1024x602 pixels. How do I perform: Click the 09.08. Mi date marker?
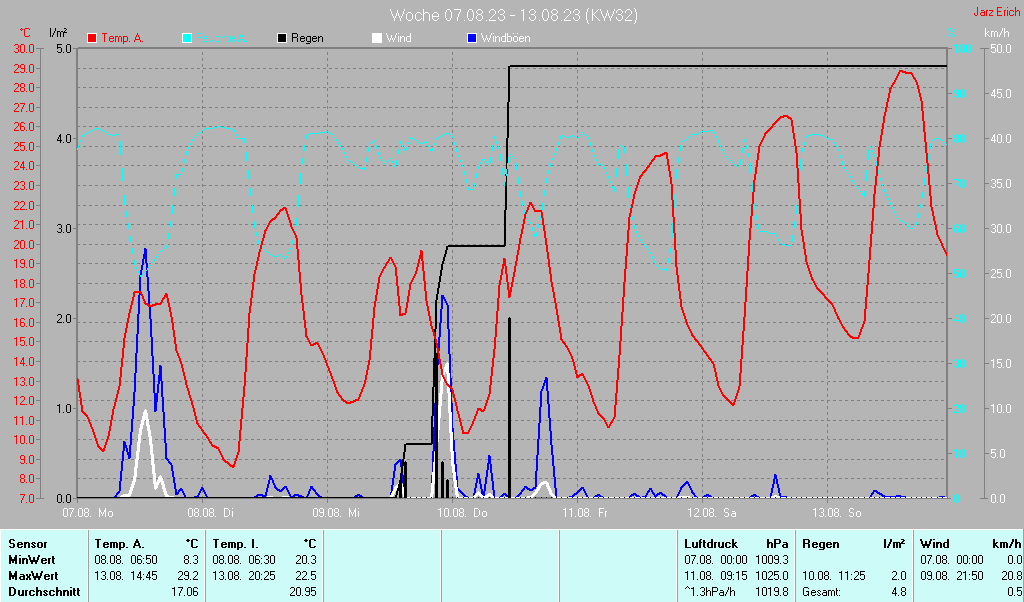coord(336,512)
